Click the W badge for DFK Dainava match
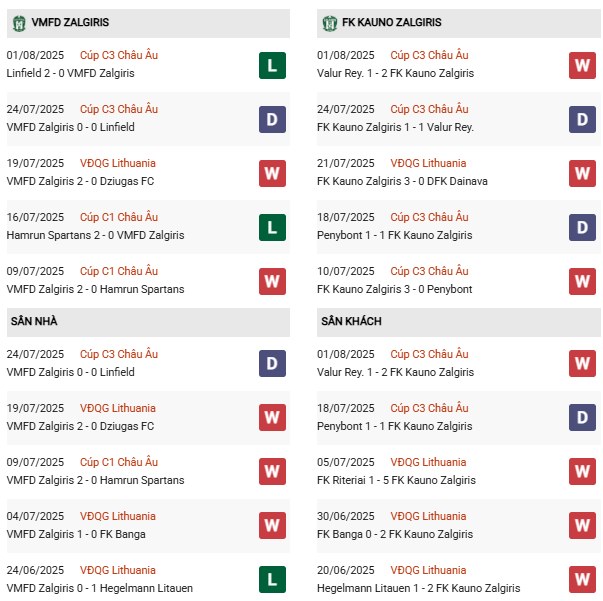This screenshot has height=601, width=603. pos(582,174)
